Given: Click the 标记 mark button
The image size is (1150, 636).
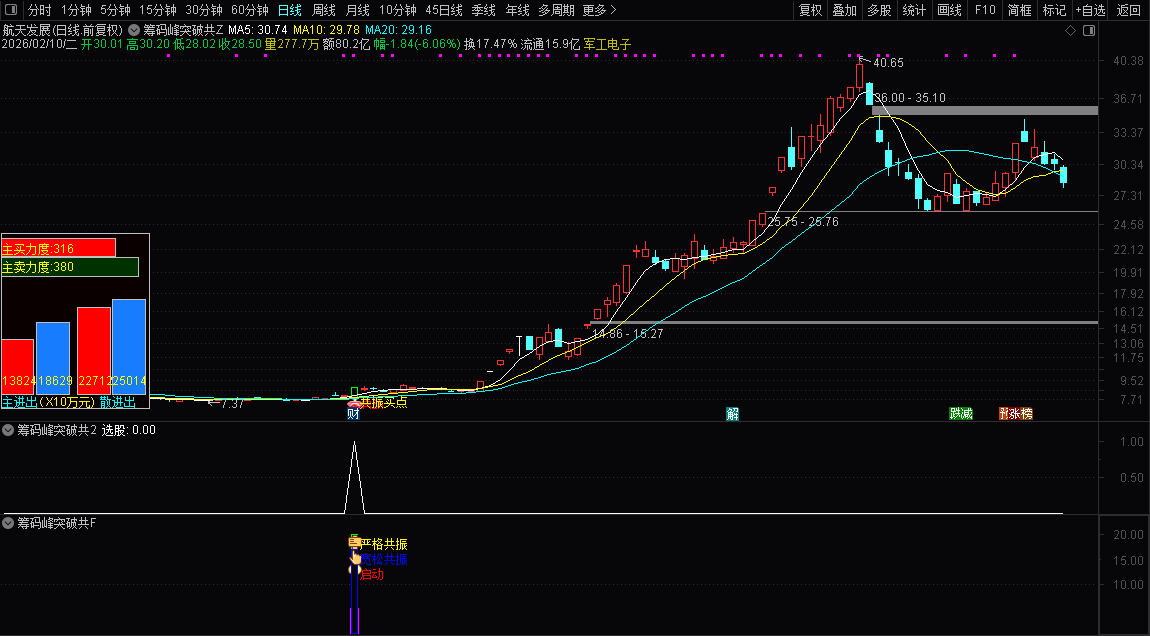Looking at the screenshot, I should pyautogui.click(x=1054, y=10).
